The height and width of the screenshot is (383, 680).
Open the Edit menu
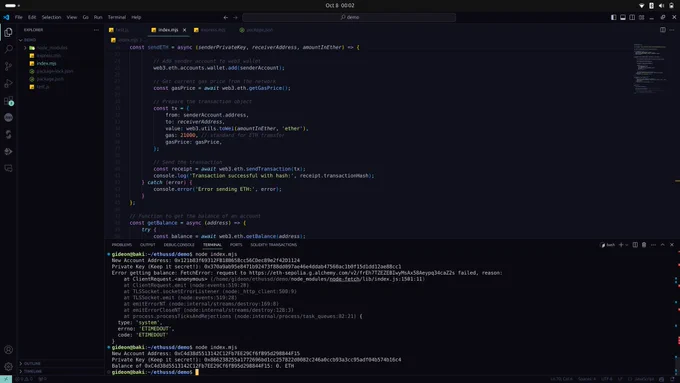(32, 17)
